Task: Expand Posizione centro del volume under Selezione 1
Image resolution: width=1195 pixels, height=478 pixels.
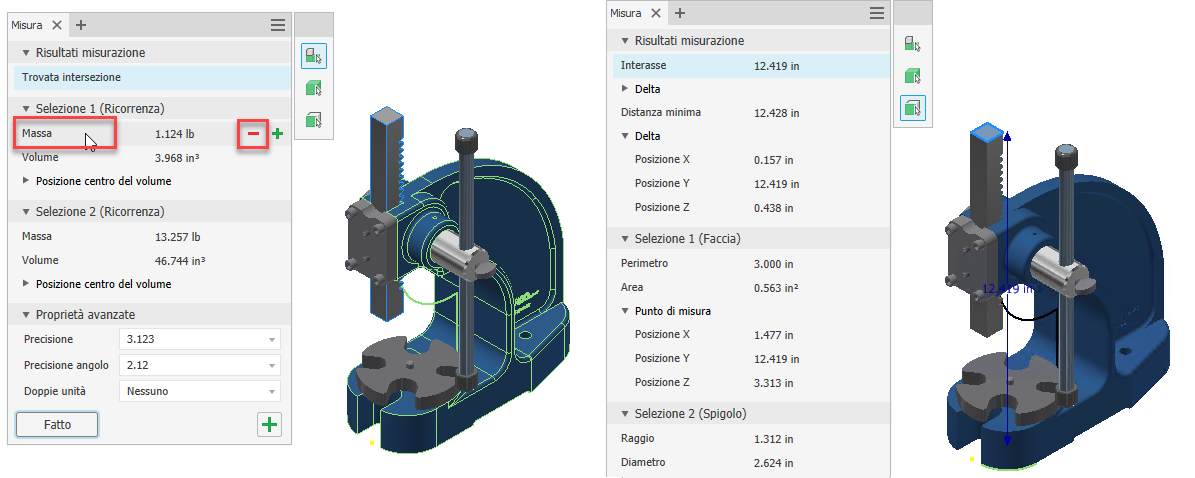Action: click(x=26, y=181)
